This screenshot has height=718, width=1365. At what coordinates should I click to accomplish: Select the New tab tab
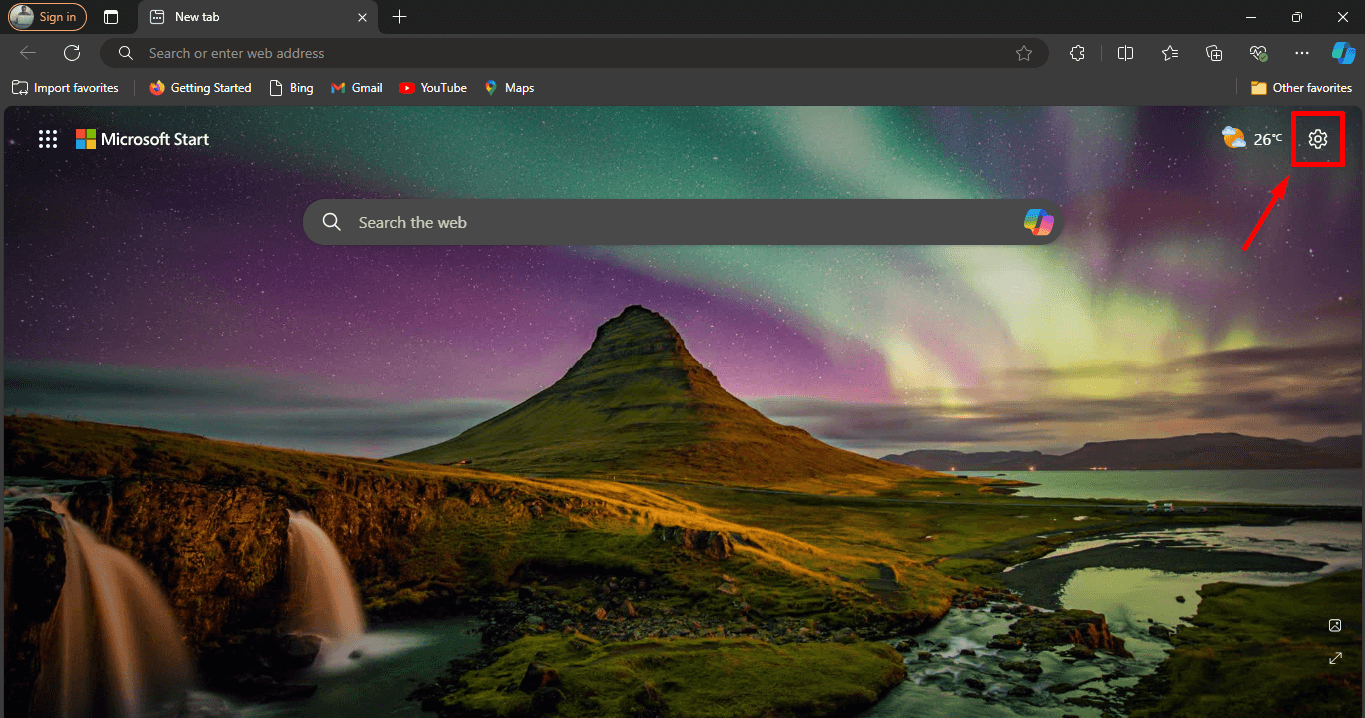coord(259,17)
